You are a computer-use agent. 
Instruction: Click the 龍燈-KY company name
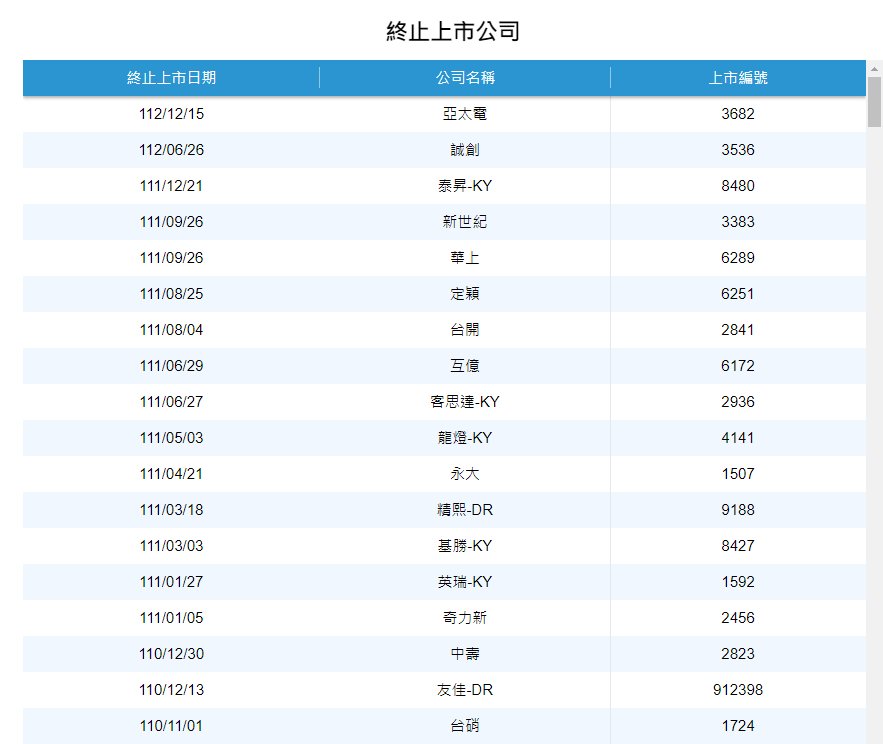(x=465, y=438)
